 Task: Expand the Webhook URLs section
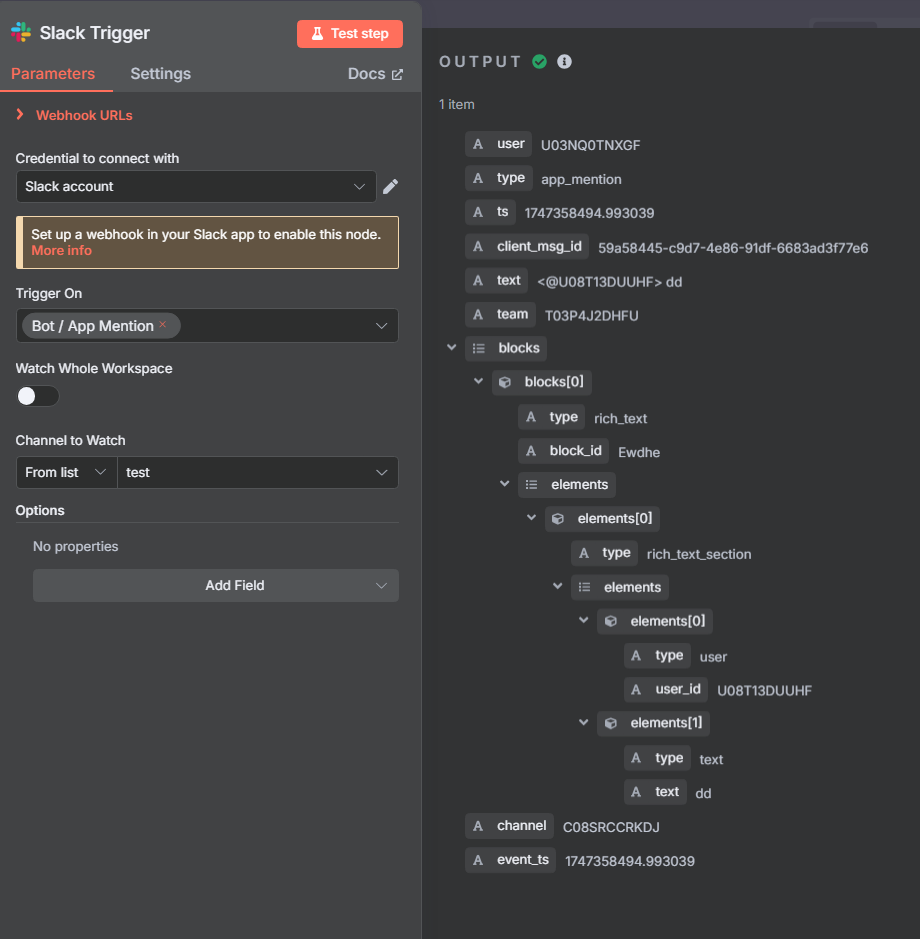point(74,115)
